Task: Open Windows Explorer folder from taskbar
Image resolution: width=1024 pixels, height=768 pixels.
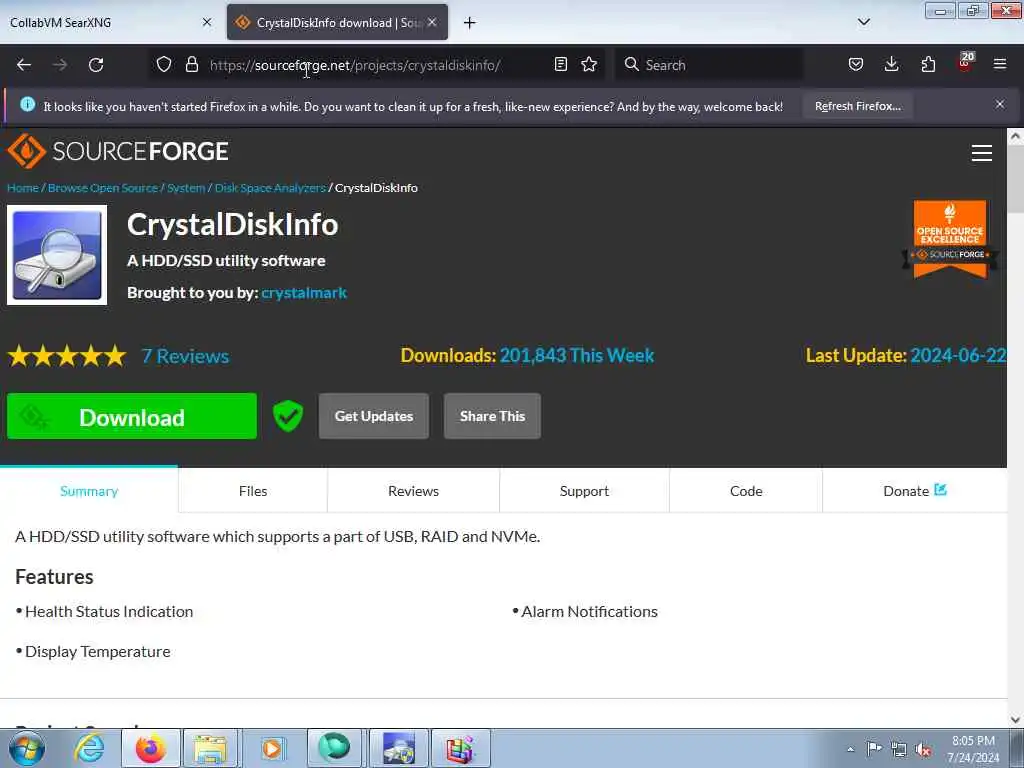Action: tap(210, 748)
